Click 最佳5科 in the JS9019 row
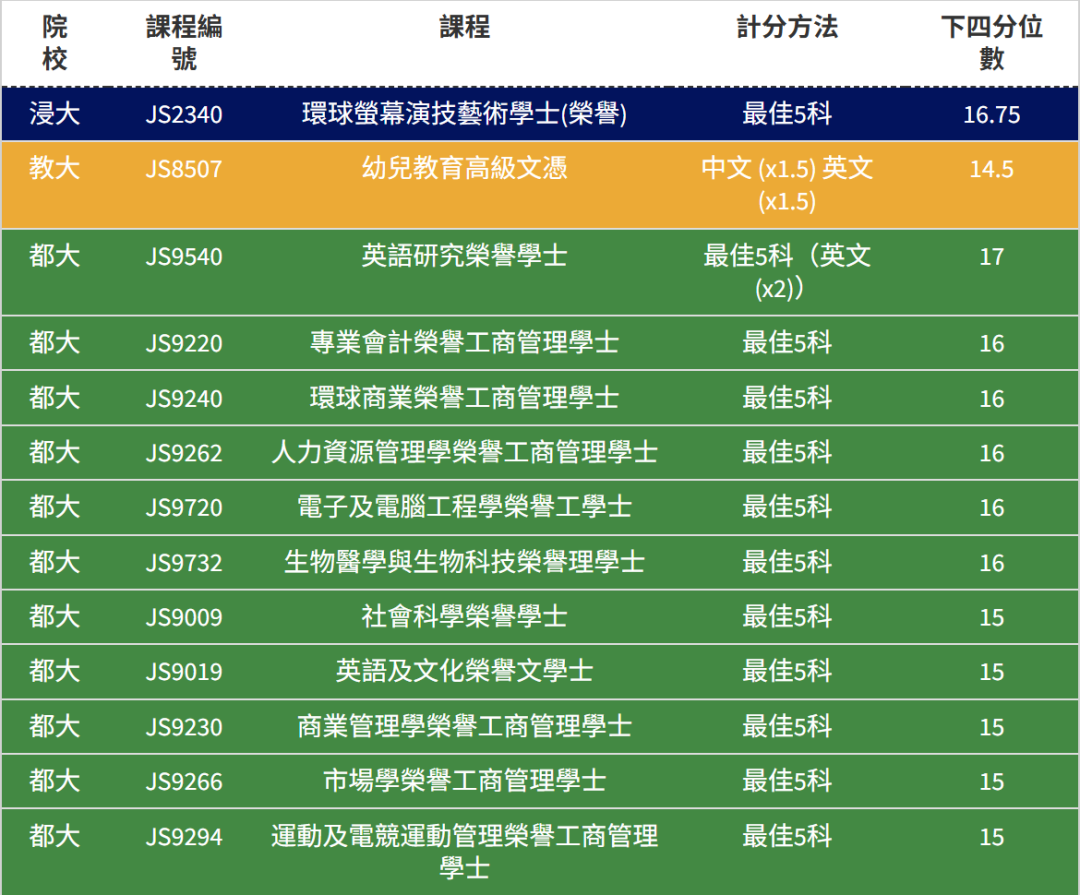The image size is (1080, 895). point(787,671)
